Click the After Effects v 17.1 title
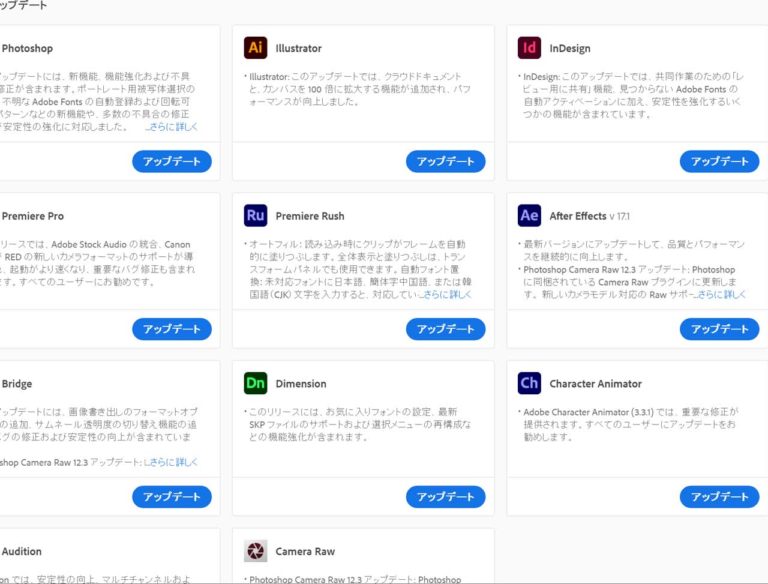The width and height of the screenshot is (768, 584). click(589, 216)
